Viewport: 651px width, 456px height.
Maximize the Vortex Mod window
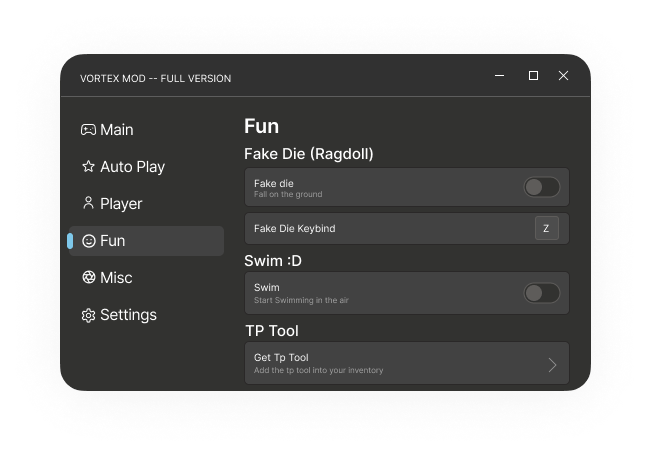coord(533,76)
